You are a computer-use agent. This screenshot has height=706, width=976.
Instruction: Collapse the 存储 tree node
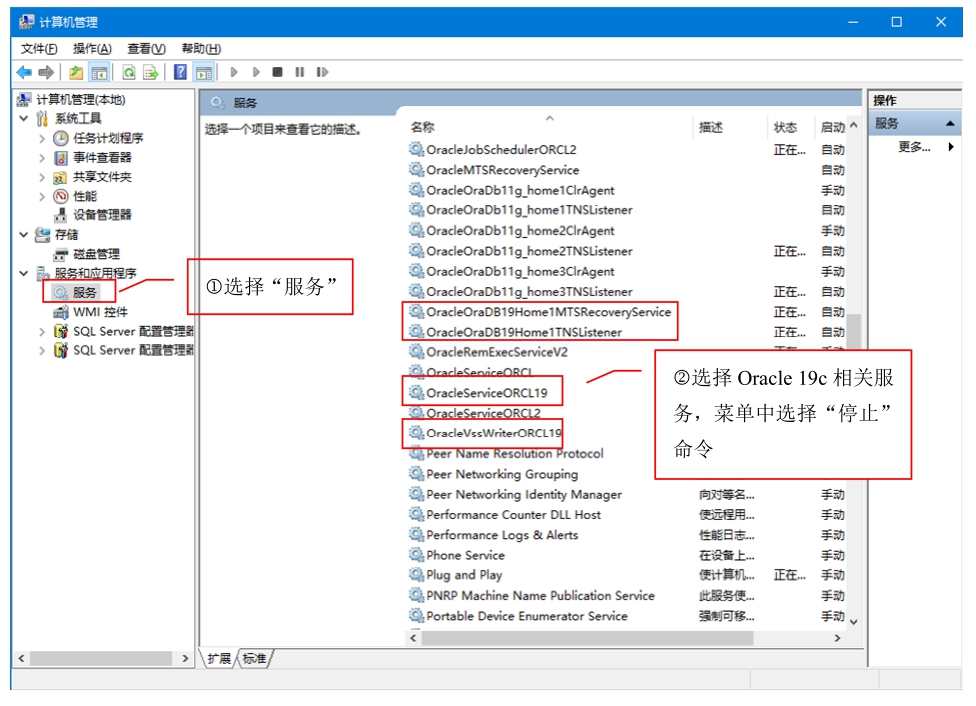[24, 235]
